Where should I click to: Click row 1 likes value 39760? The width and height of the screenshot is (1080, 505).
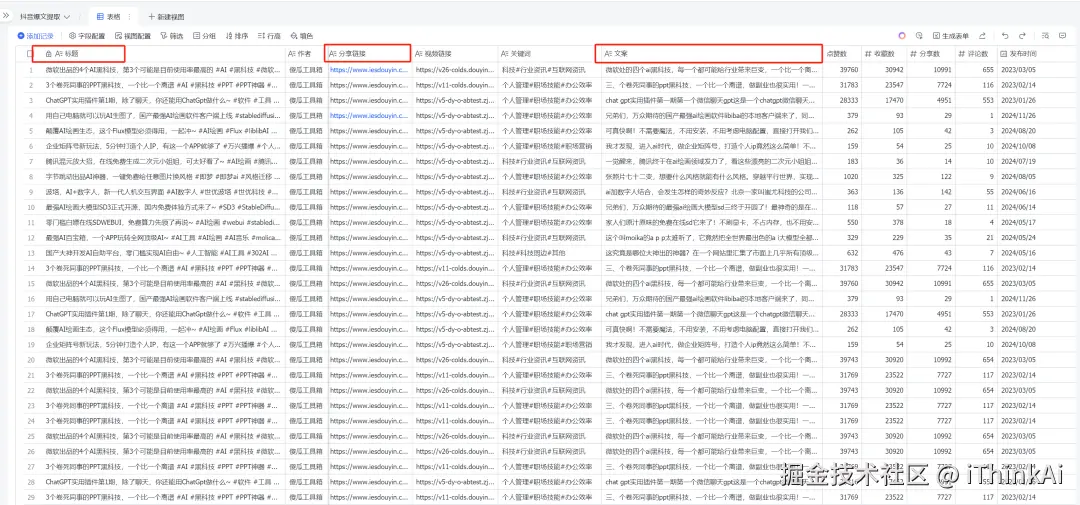[x=847, y=70]
